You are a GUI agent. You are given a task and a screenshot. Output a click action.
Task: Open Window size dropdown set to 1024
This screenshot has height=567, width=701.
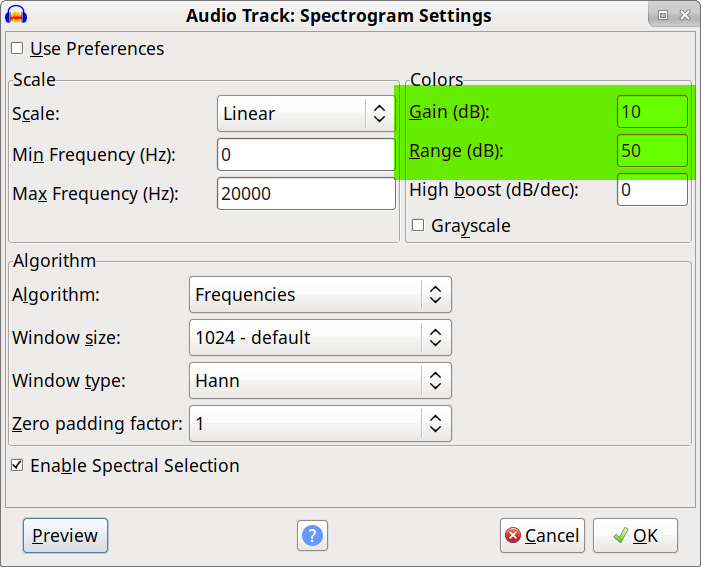320,337
